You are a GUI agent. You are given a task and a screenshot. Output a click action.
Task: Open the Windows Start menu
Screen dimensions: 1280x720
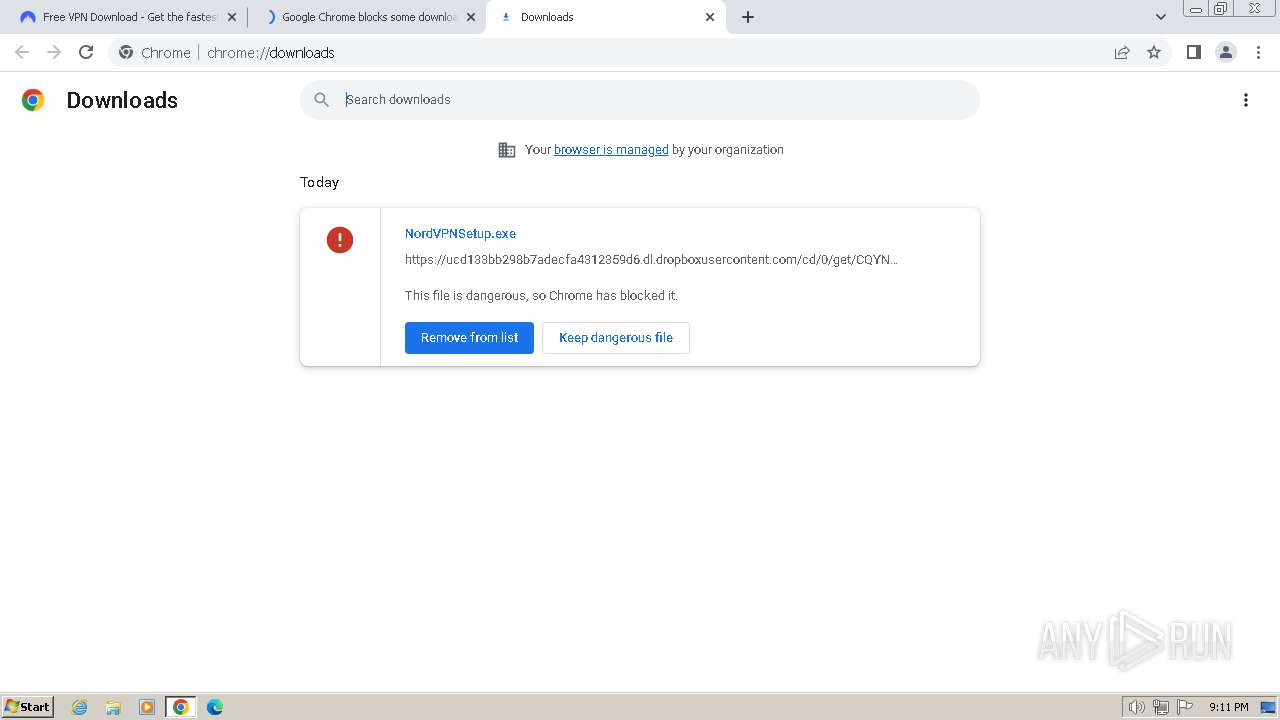point(28,707)
